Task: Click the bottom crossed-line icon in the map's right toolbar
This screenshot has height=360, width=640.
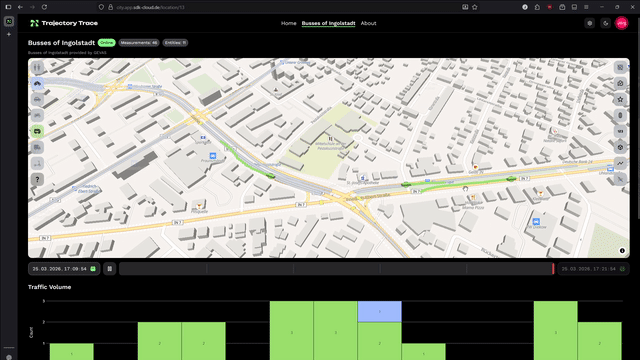Action: click(620, 179)
